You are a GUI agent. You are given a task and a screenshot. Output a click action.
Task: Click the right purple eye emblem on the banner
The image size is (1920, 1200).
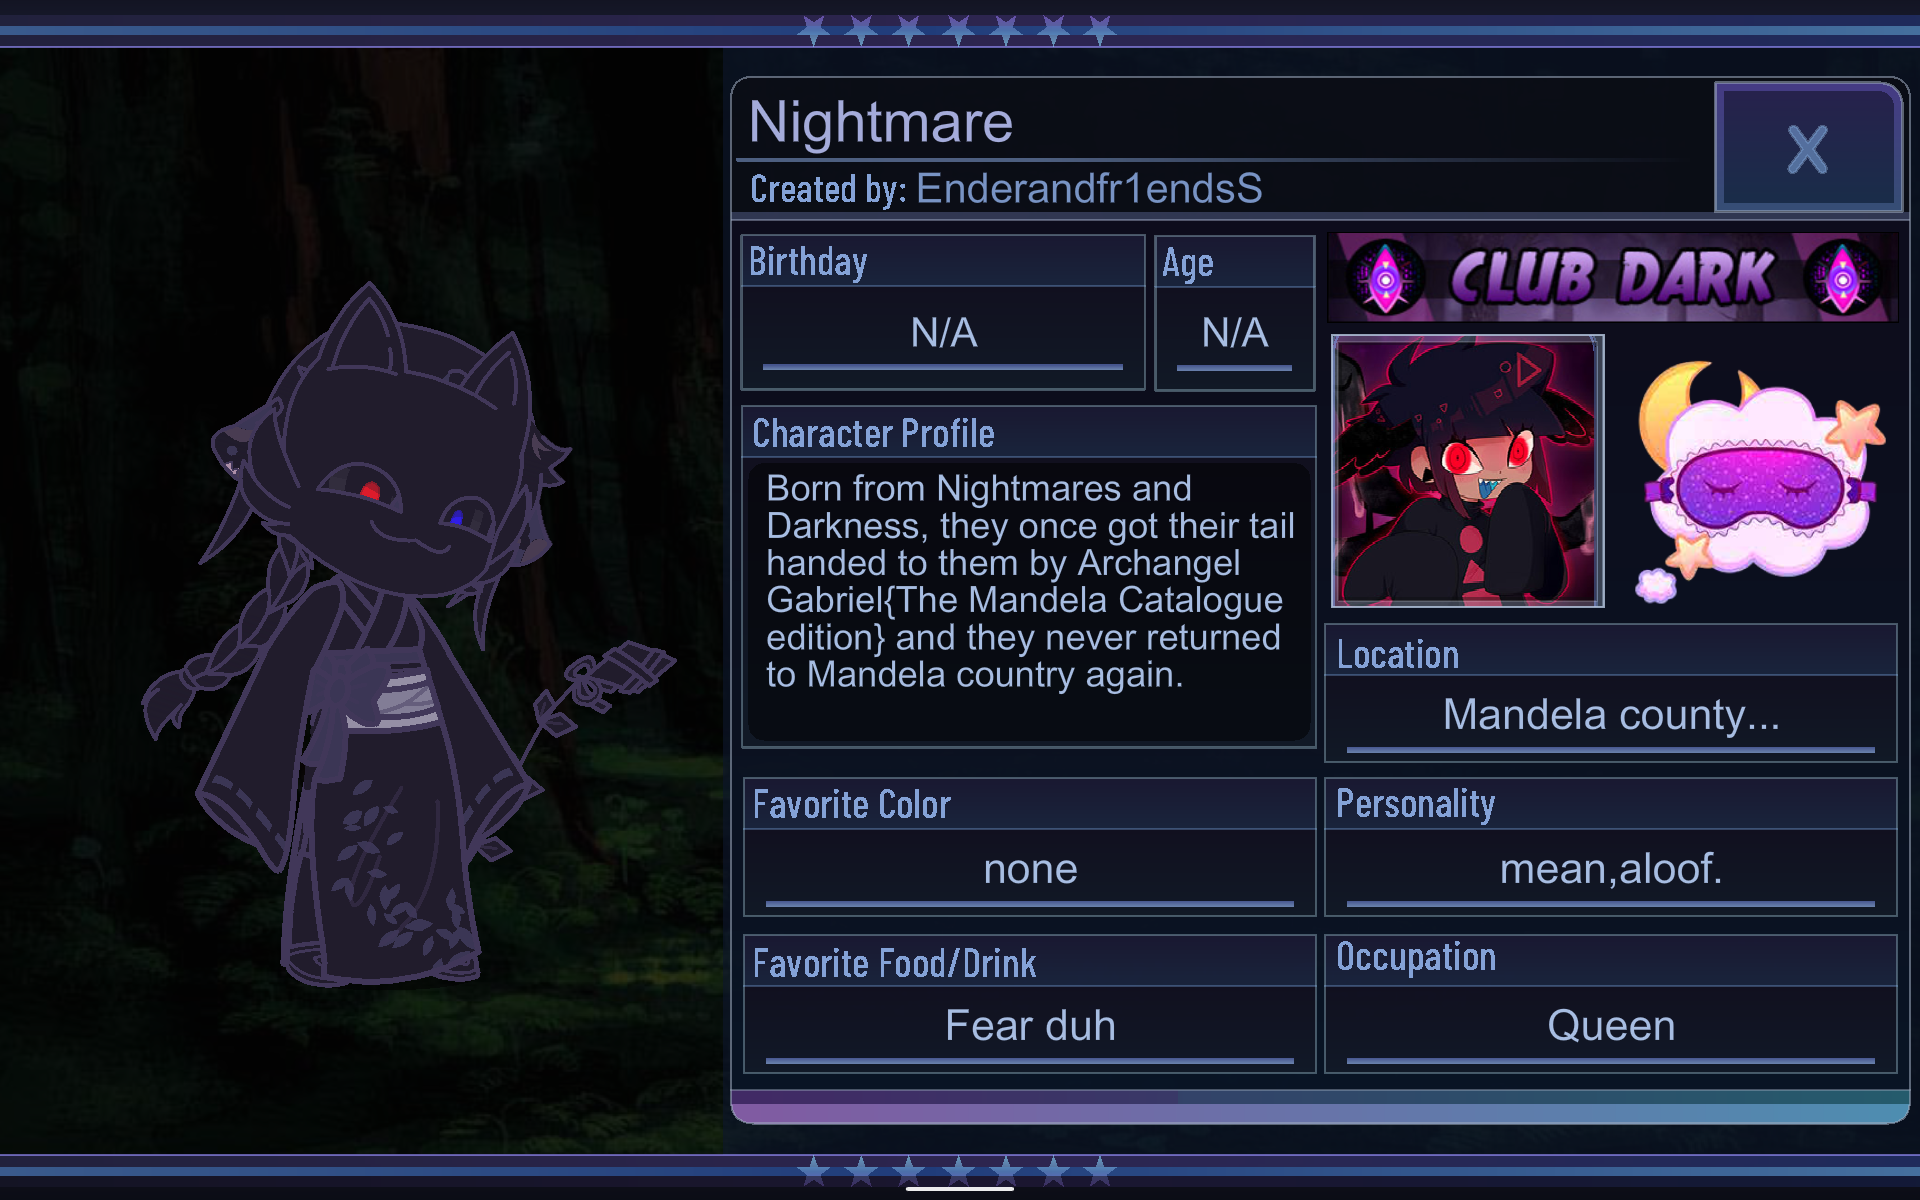click(x=1843, y=277)
